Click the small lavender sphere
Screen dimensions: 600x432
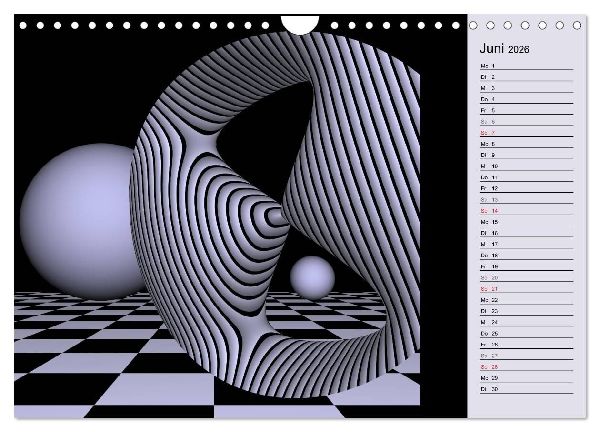tap(312, 278)
